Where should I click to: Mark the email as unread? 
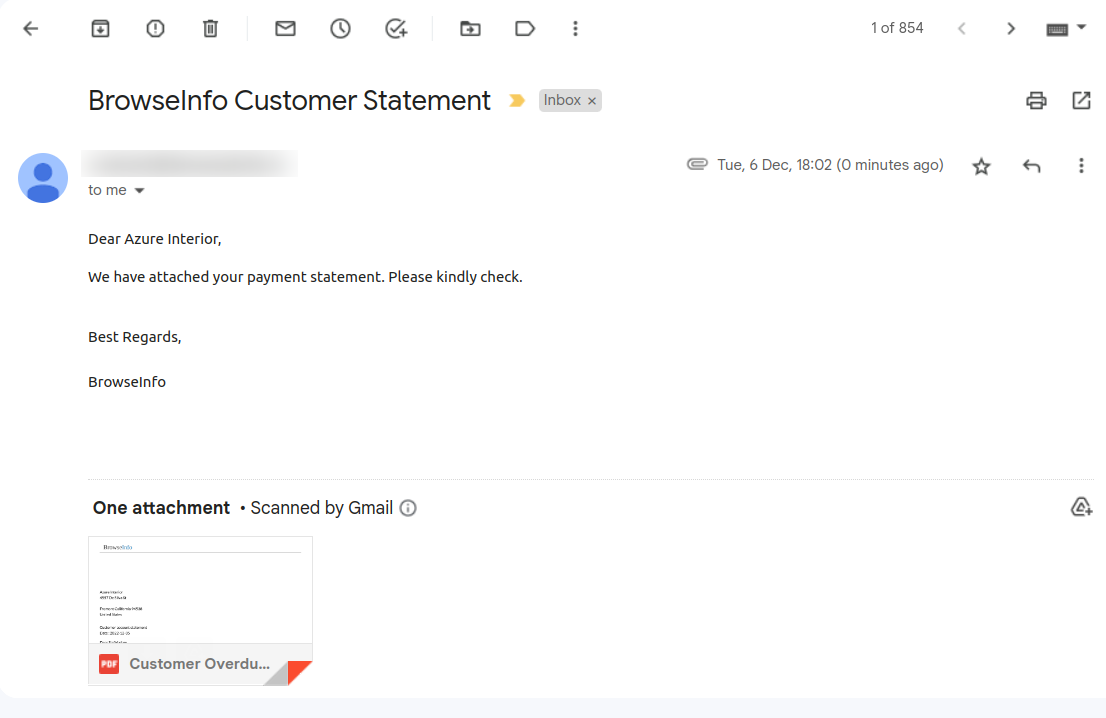coord(285,28)
